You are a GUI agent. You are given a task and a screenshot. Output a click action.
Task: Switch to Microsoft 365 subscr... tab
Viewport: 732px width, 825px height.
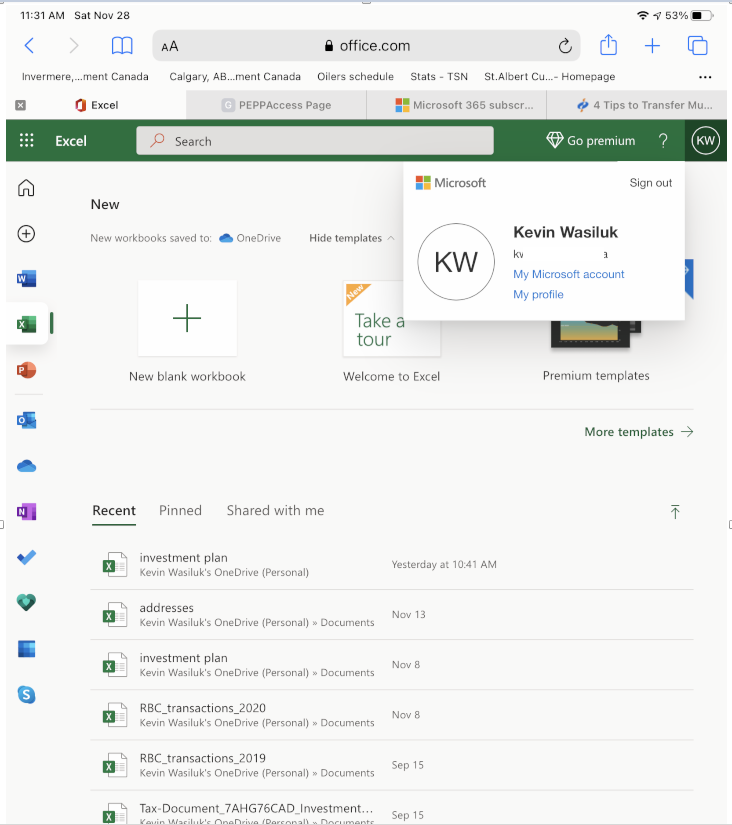click(x=464, y=105)
